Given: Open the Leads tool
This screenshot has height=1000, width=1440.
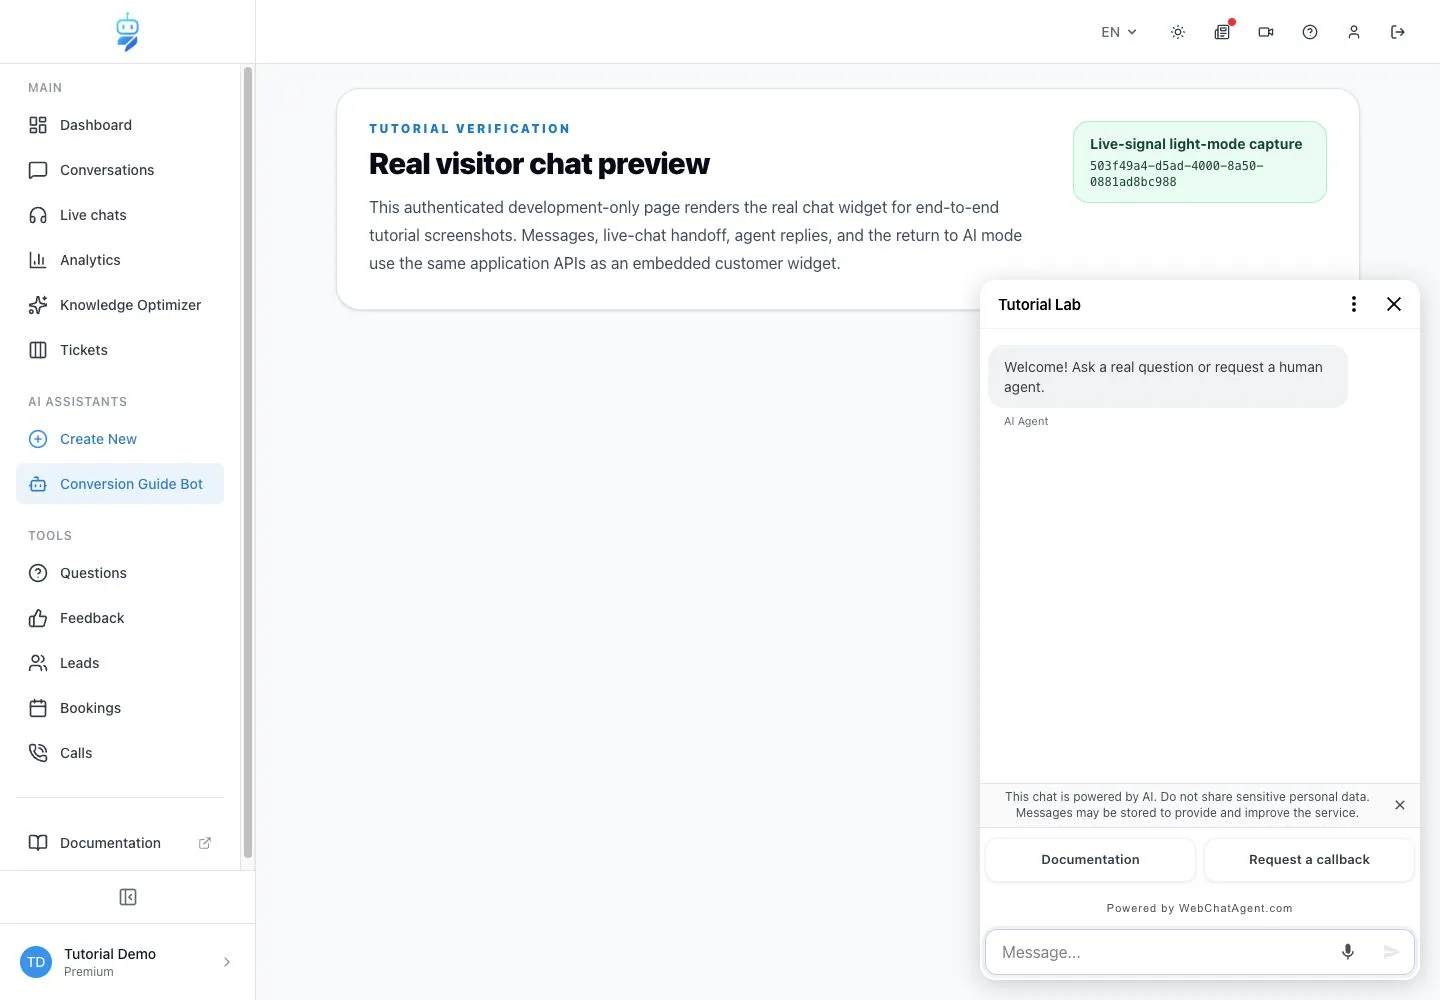Looking at the screenshot, I should tap(120, 663).
